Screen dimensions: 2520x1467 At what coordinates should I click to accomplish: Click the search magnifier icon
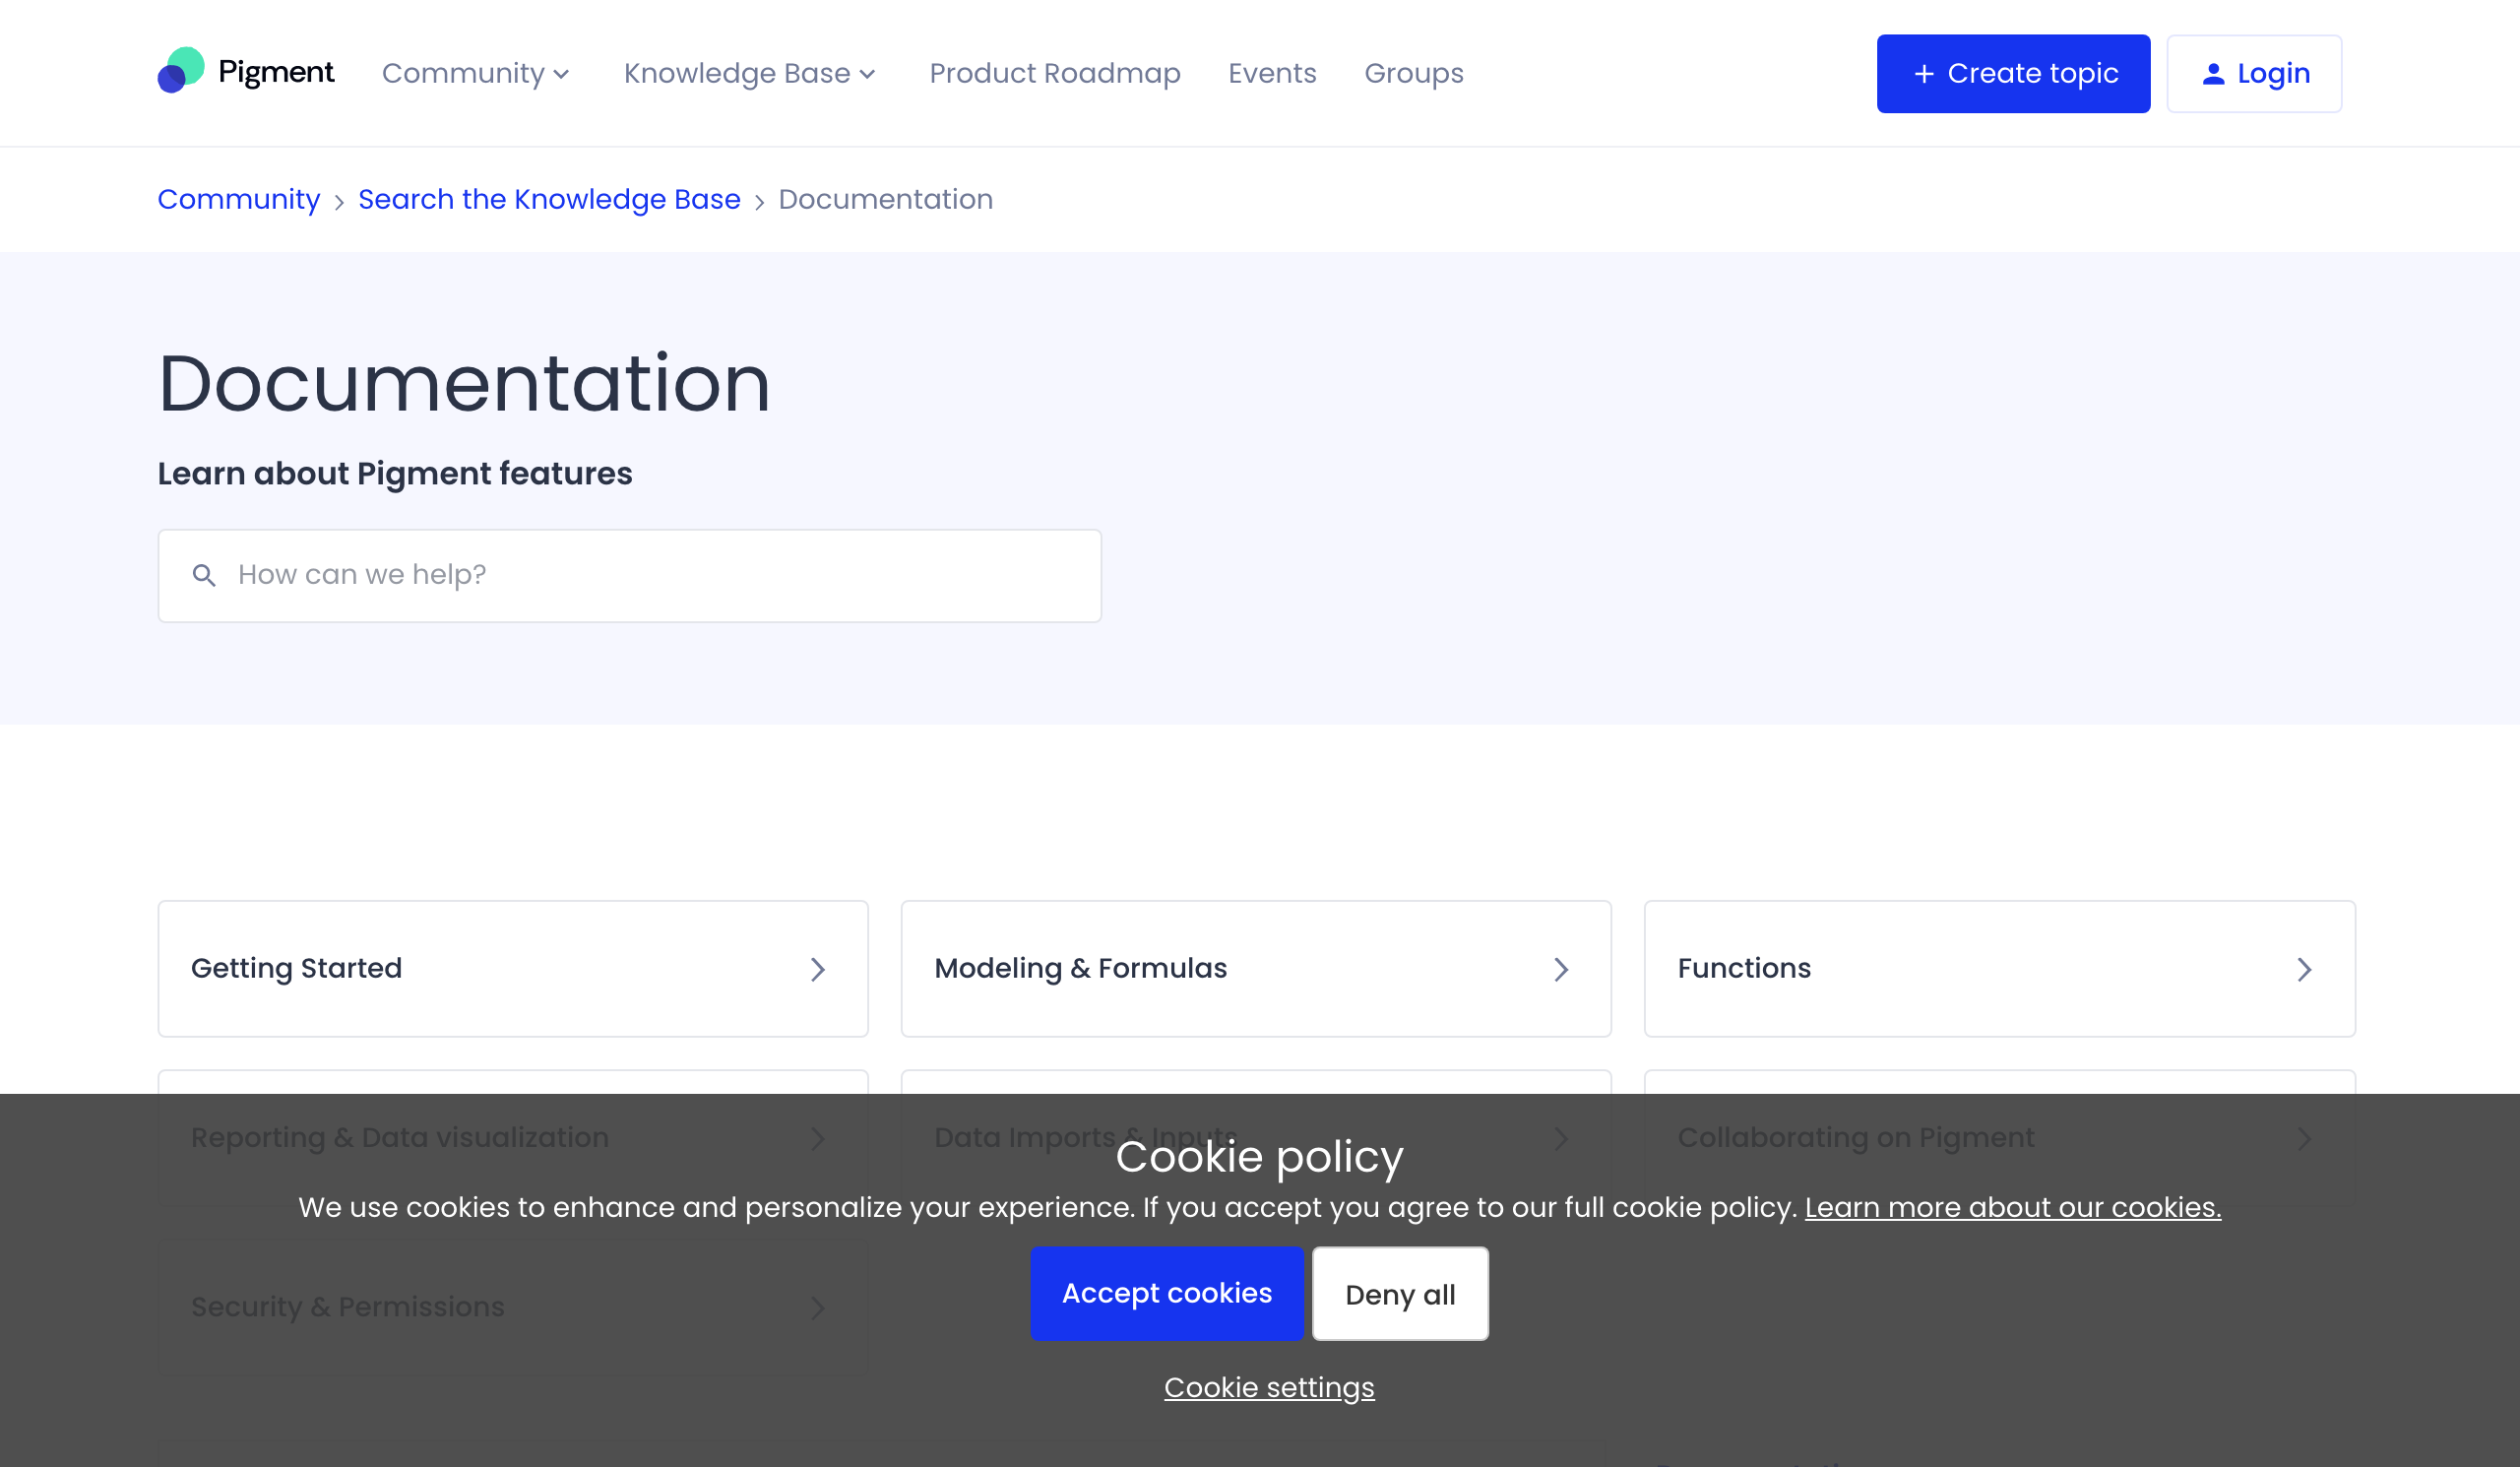coord(204,575)
